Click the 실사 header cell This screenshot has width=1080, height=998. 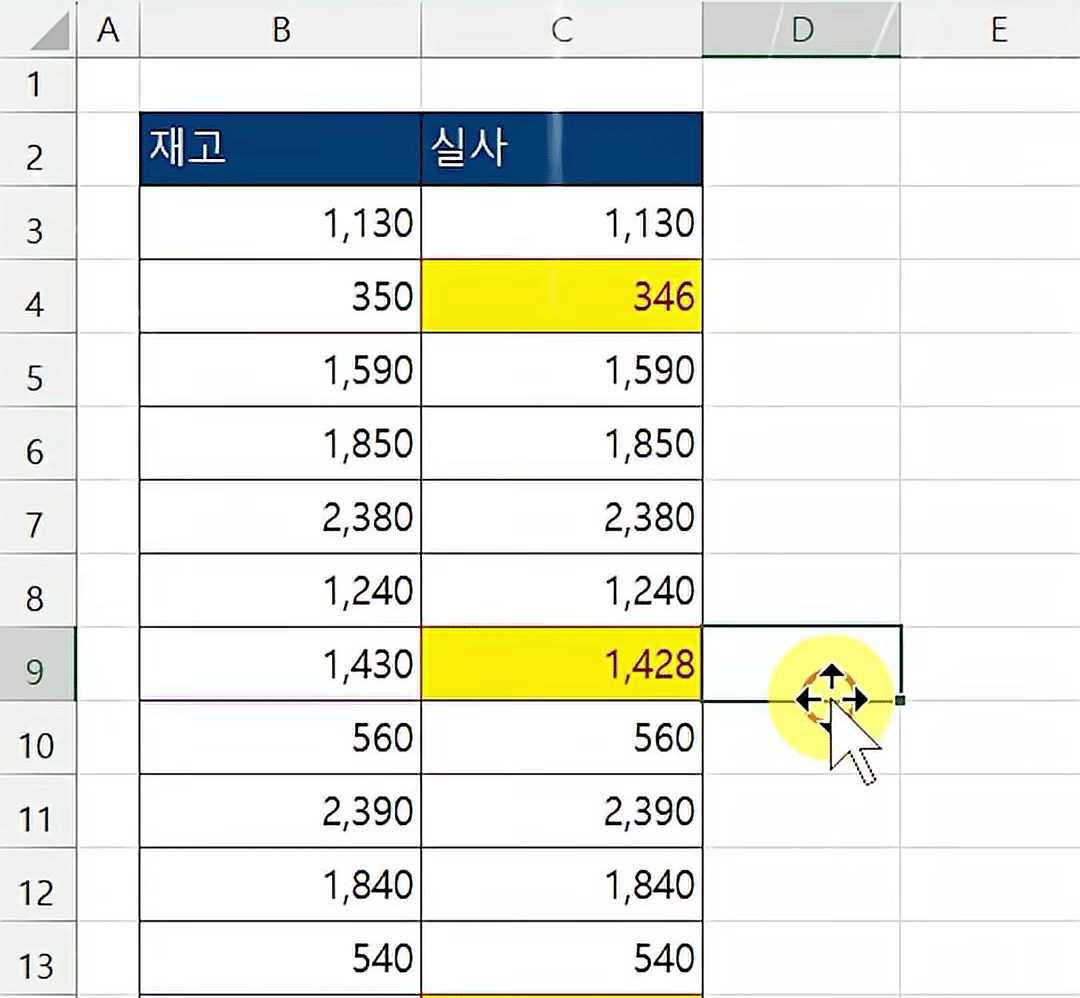point(561,149)
